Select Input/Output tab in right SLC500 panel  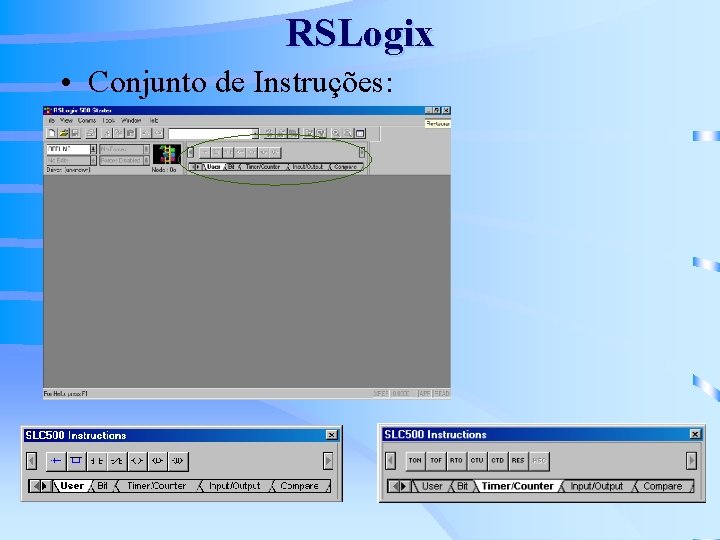(x=596, y=486)
